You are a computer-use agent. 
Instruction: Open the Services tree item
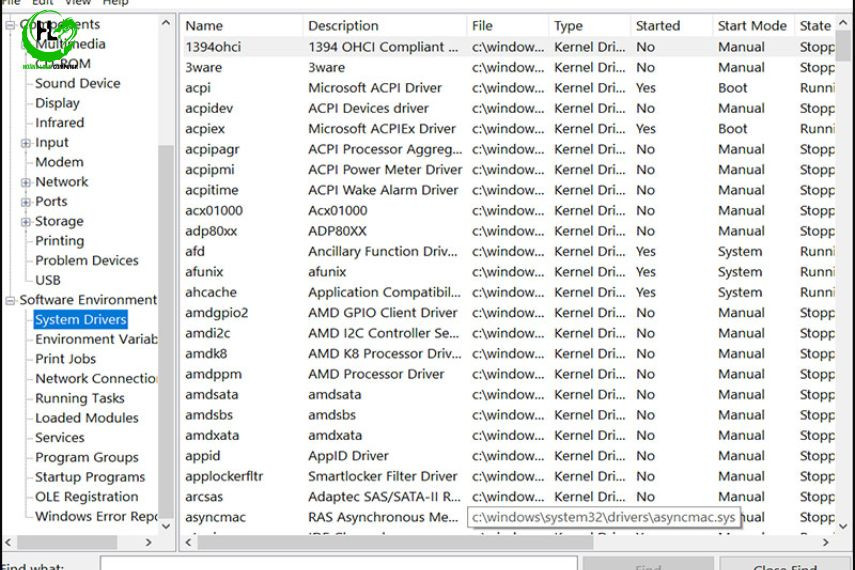click(59, 437)
